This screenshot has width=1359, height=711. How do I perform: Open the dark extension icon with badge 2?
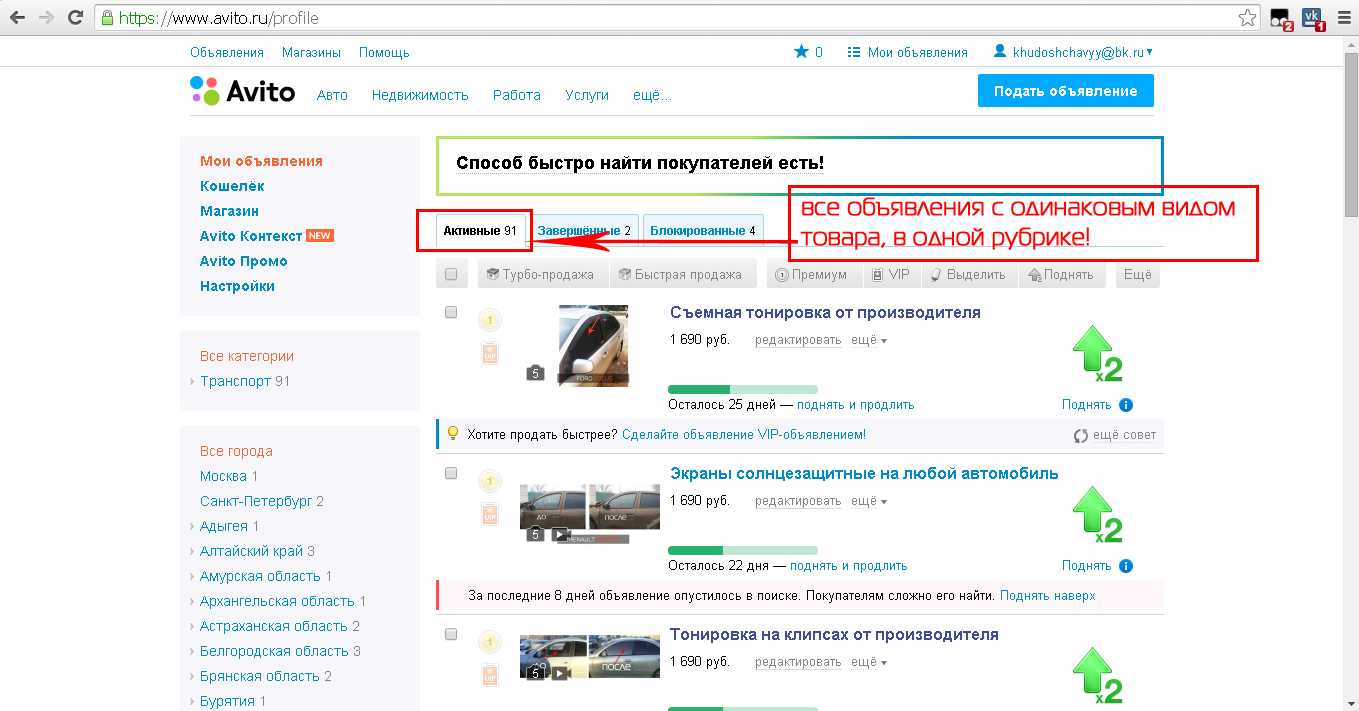coord(1280,18)
